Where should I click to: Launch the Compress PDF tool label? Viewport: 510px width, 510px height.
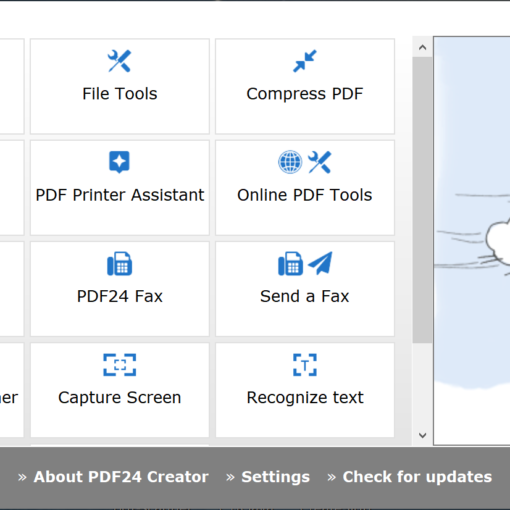(305, 94)
